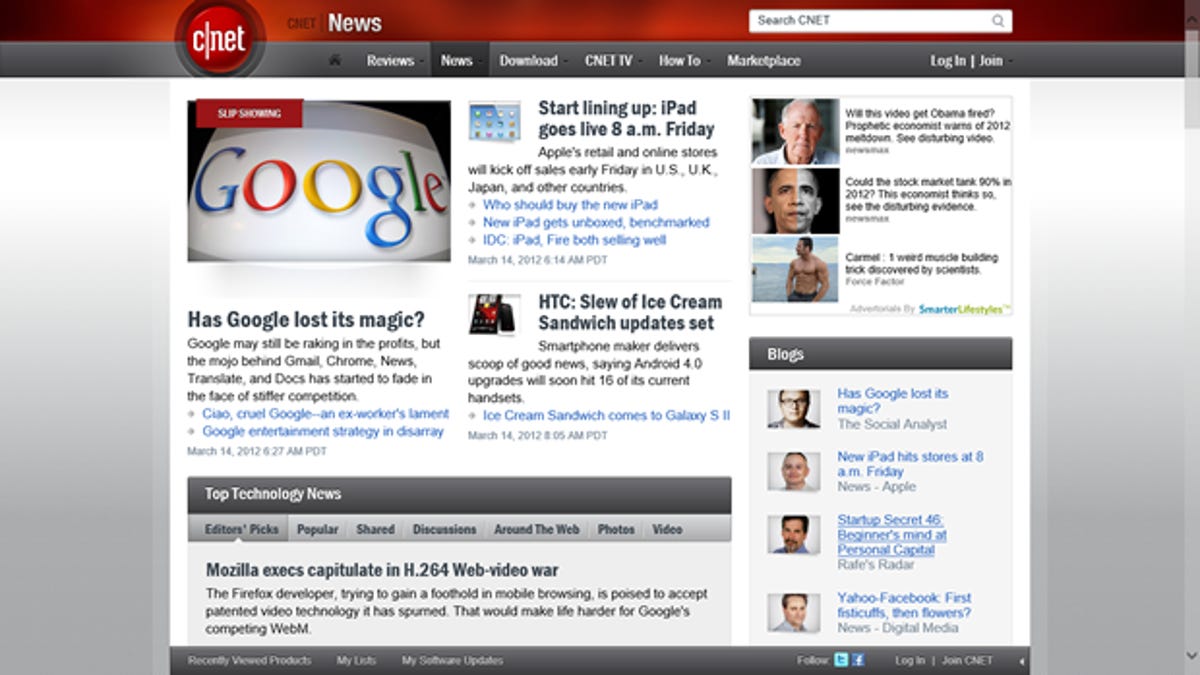Follow the Who should buy the new iPad link

click(569, 204)
